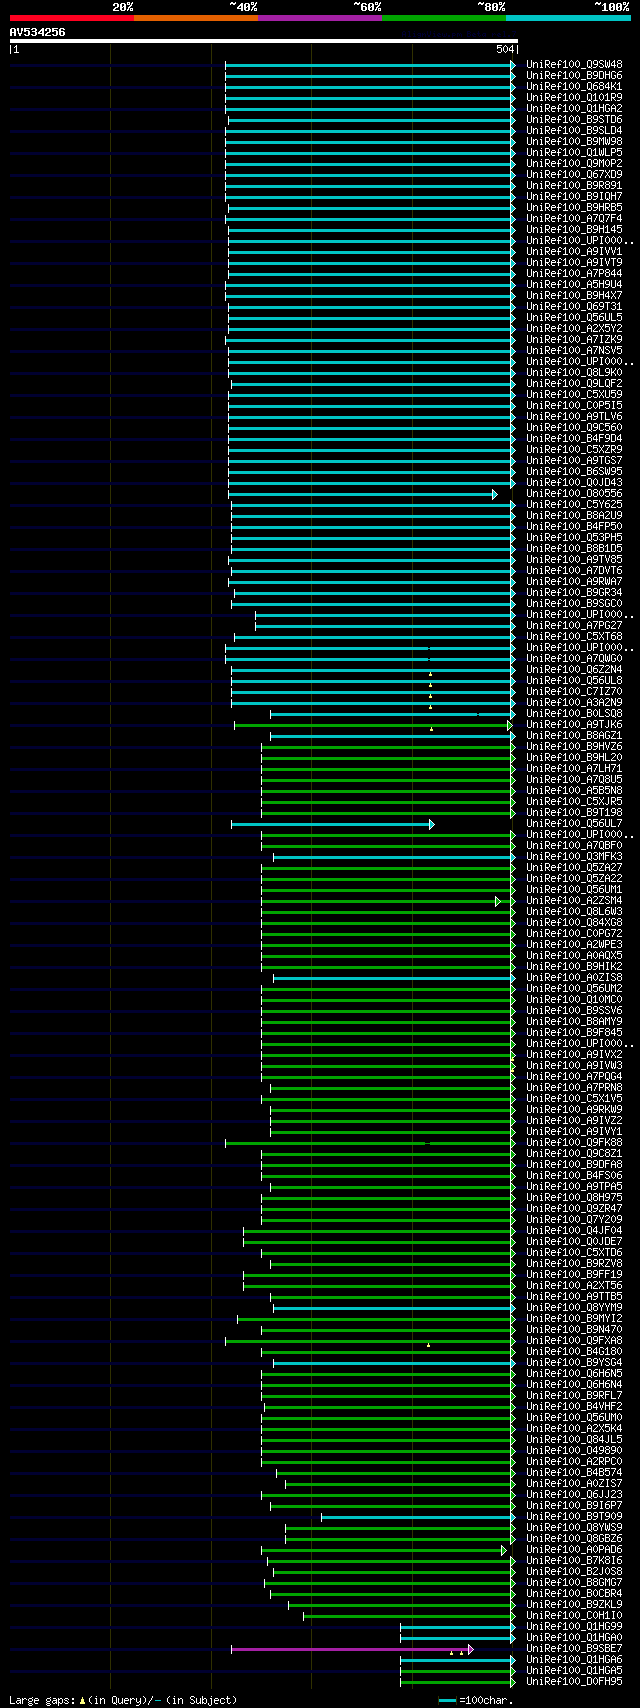The height and width of the screenshot is (1708, 640).
Task: Select label UniRef100_Q9FK88
Action: tap(574, 1143)
